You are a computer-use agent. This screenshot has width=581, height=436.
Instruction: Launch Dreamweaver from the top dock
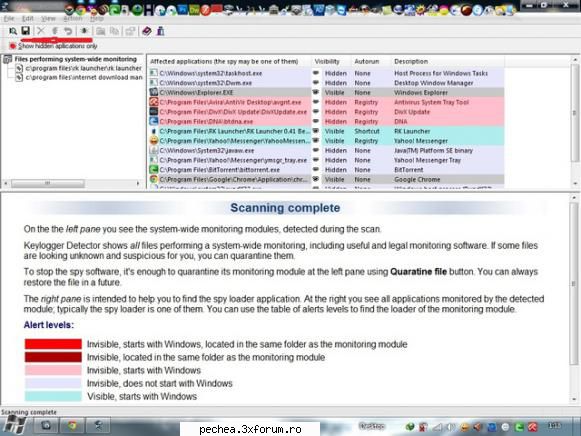194,10
